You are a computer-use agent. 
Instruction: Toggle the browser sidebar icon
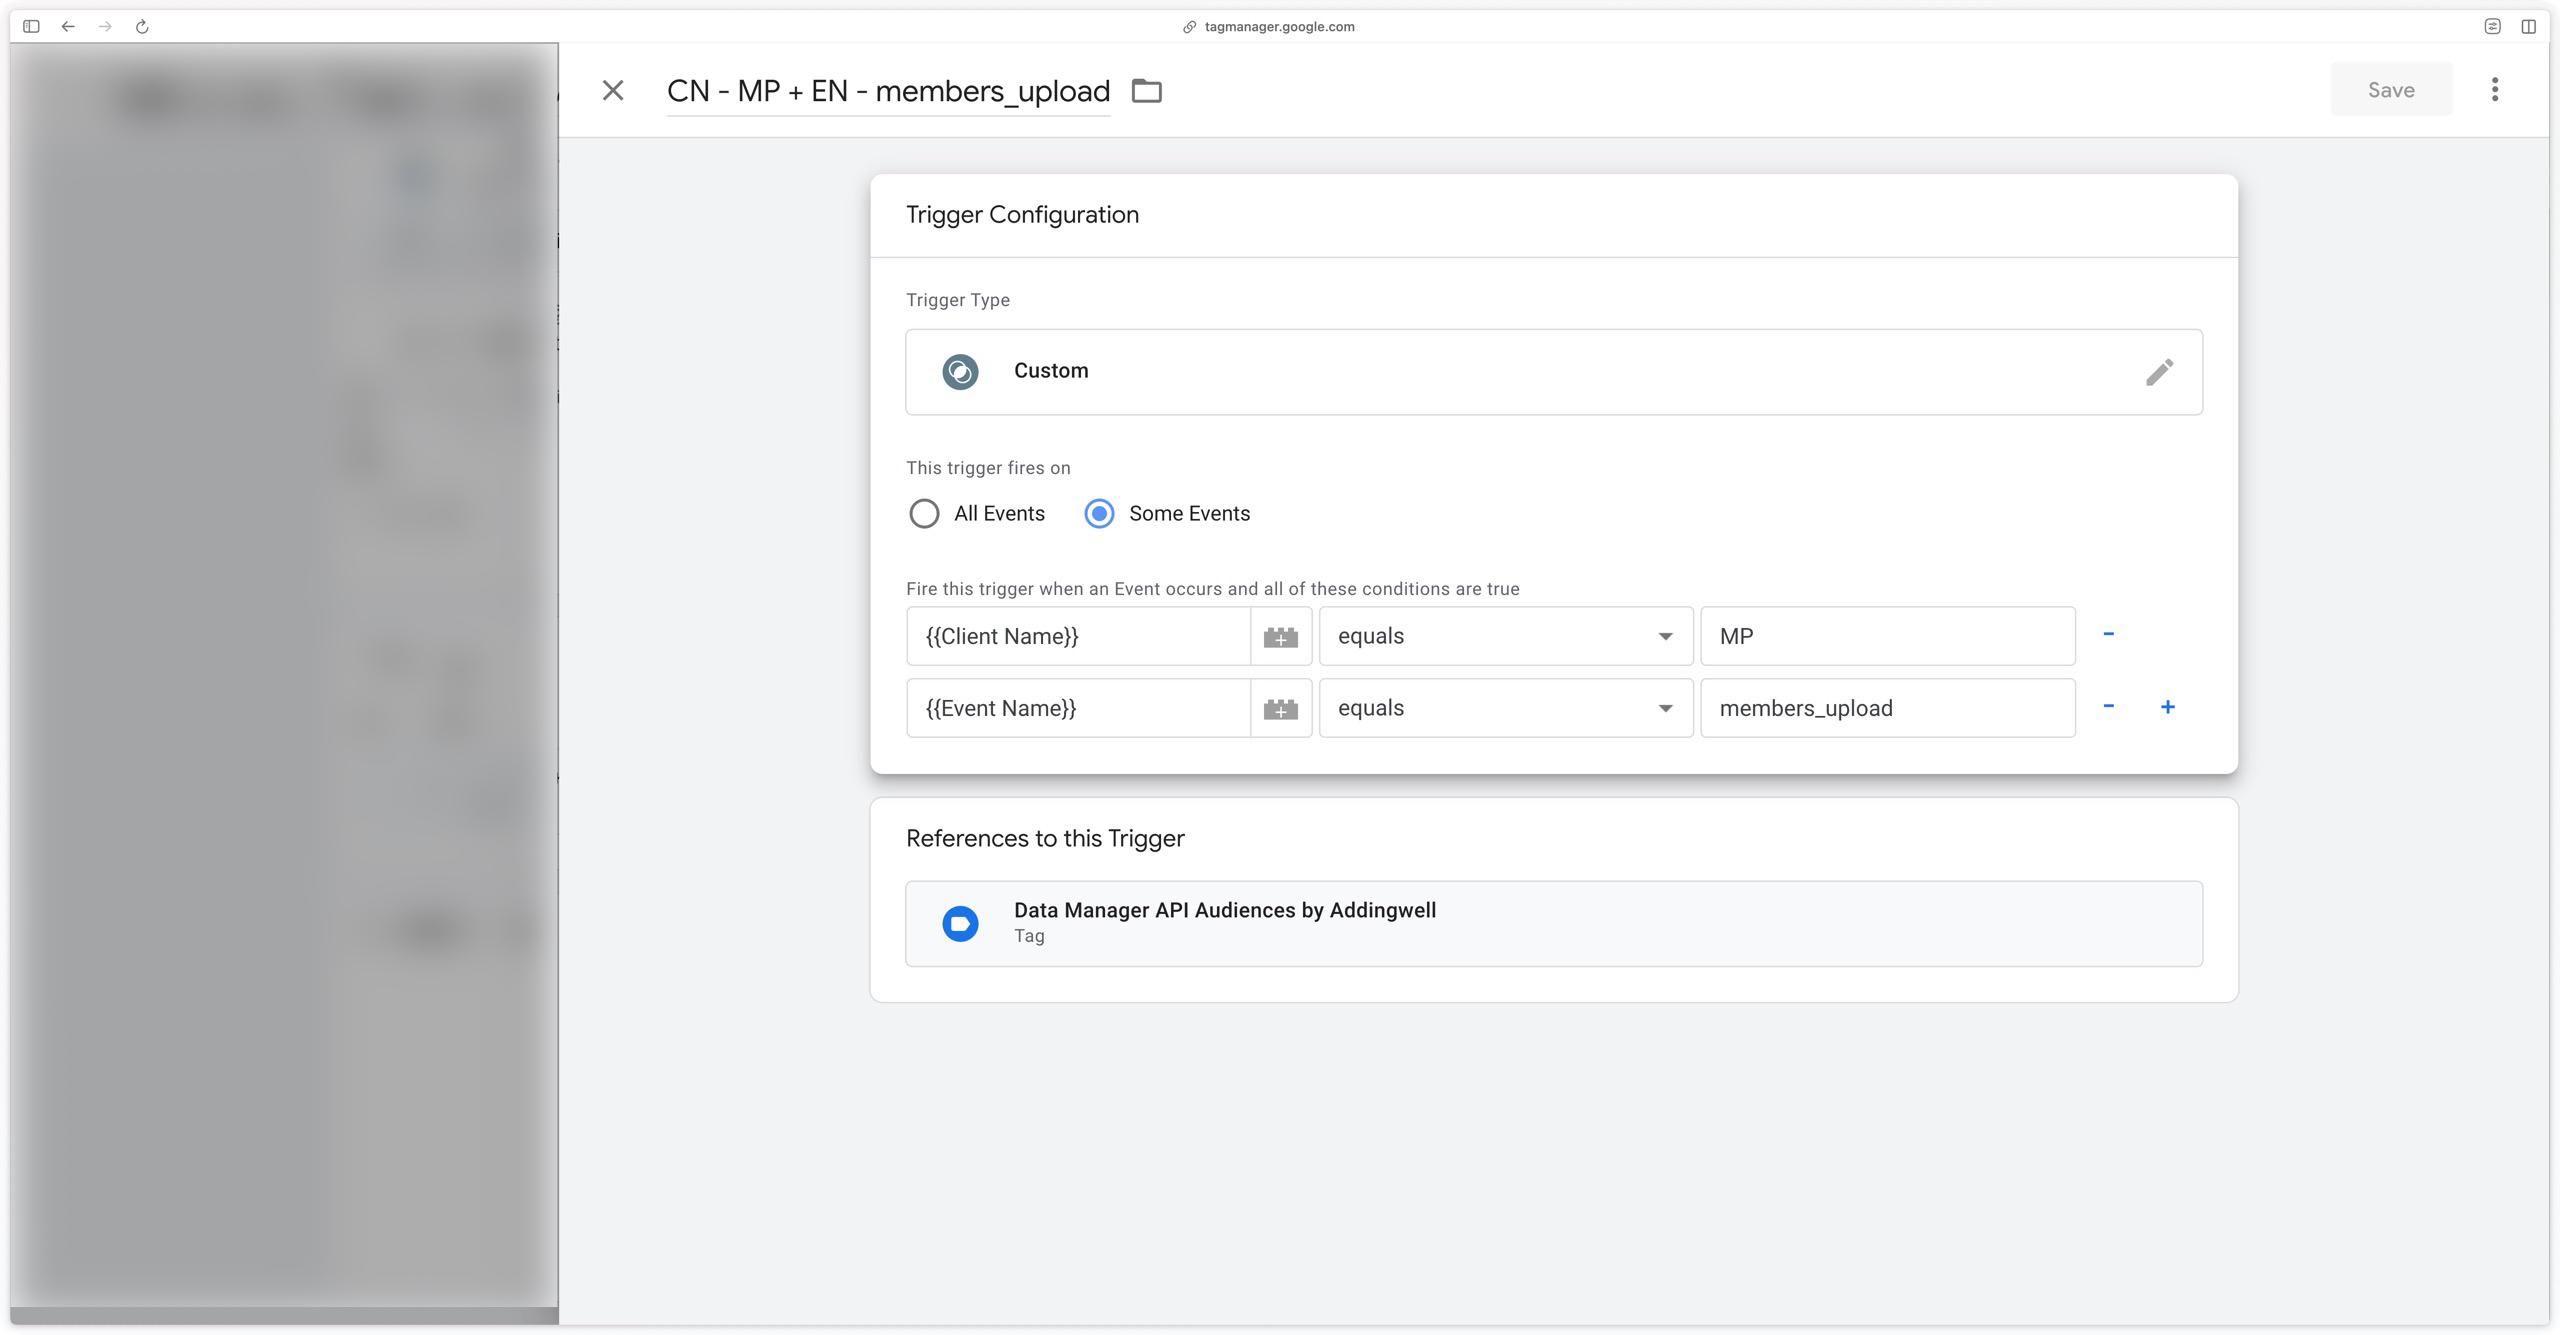pos(31,27)
